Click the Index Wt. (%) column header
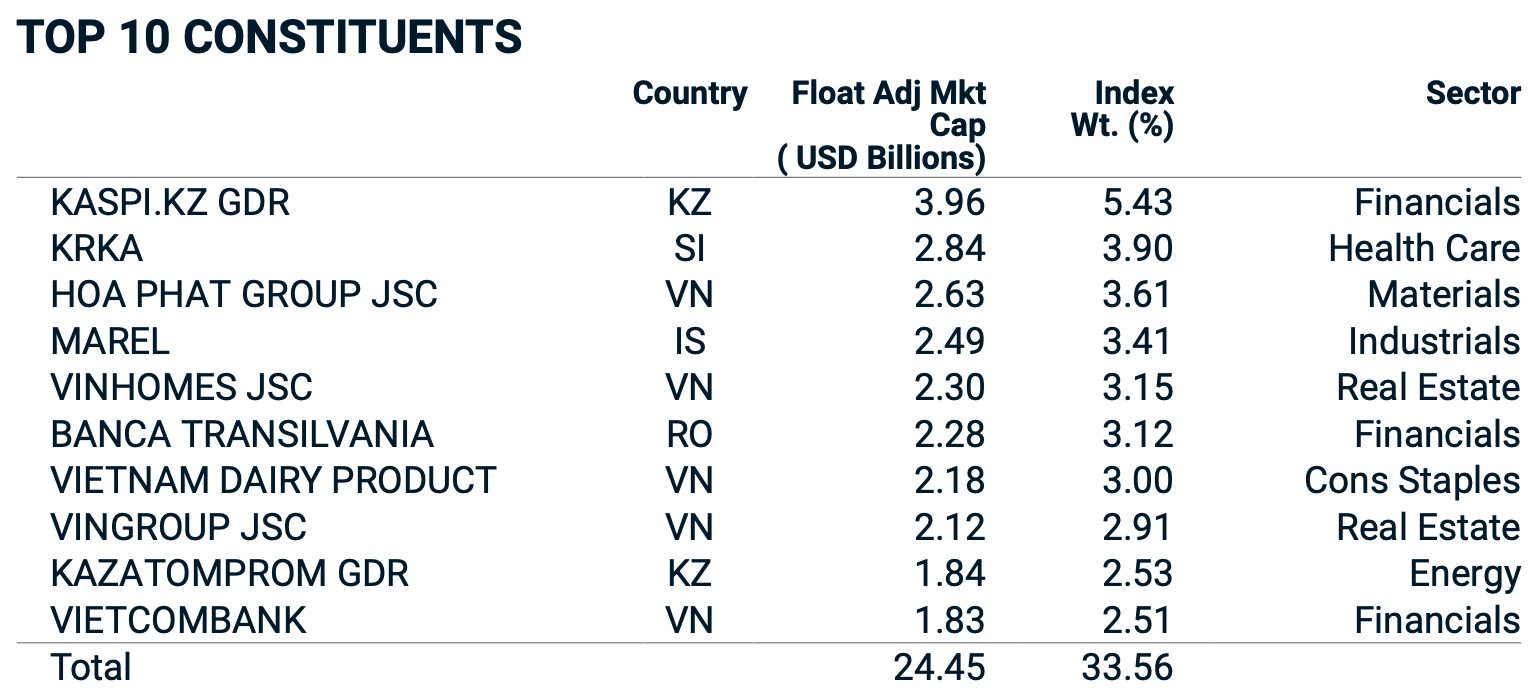Screen dimensions: 1540x696 (1122, 110)
